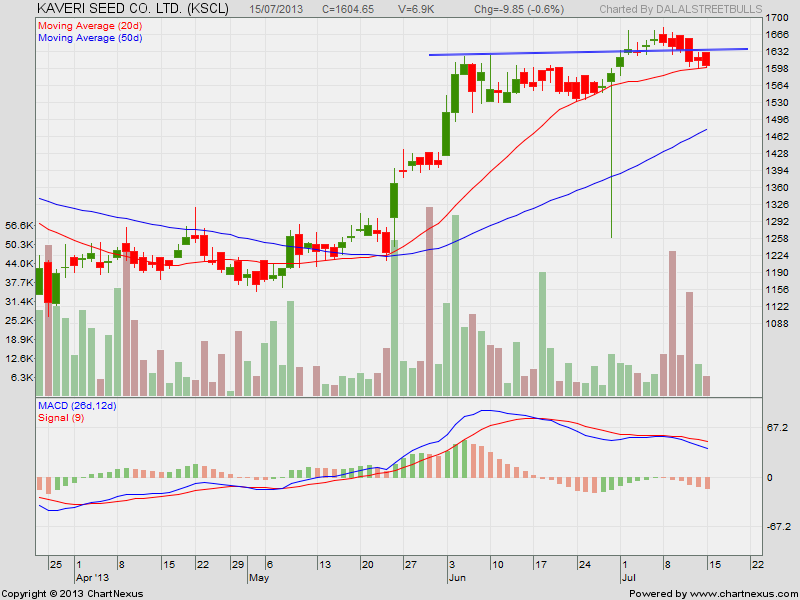Viewport: 800px width, 600px height.
Task: Select the date "15/07/2013" in the header
Action: [x=276, y=9]
